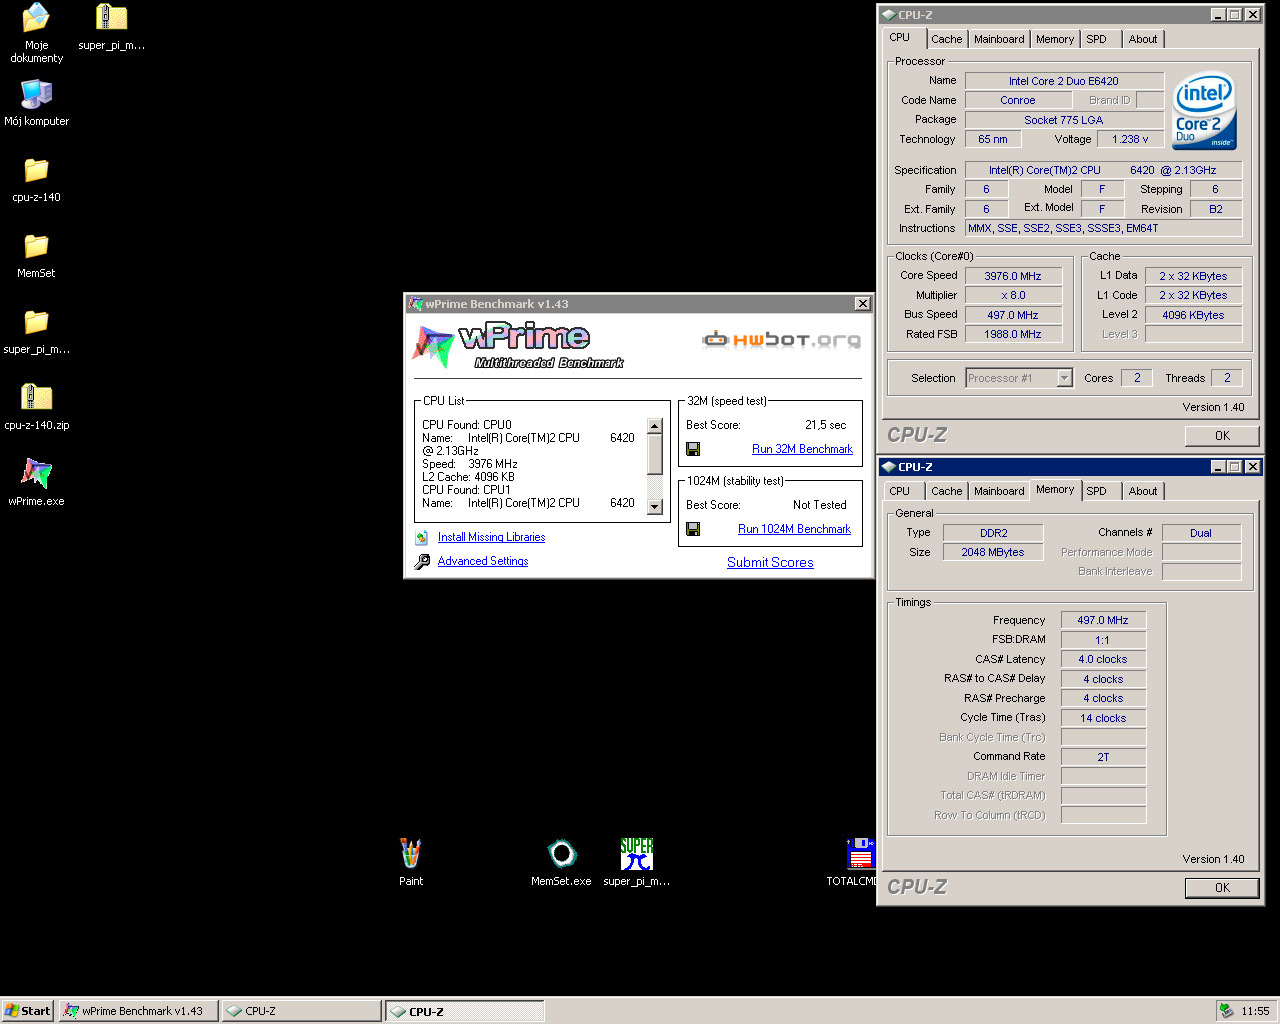
Task: Select the Super PI executable icon near bottom
Action: click(x=637, y=853)
